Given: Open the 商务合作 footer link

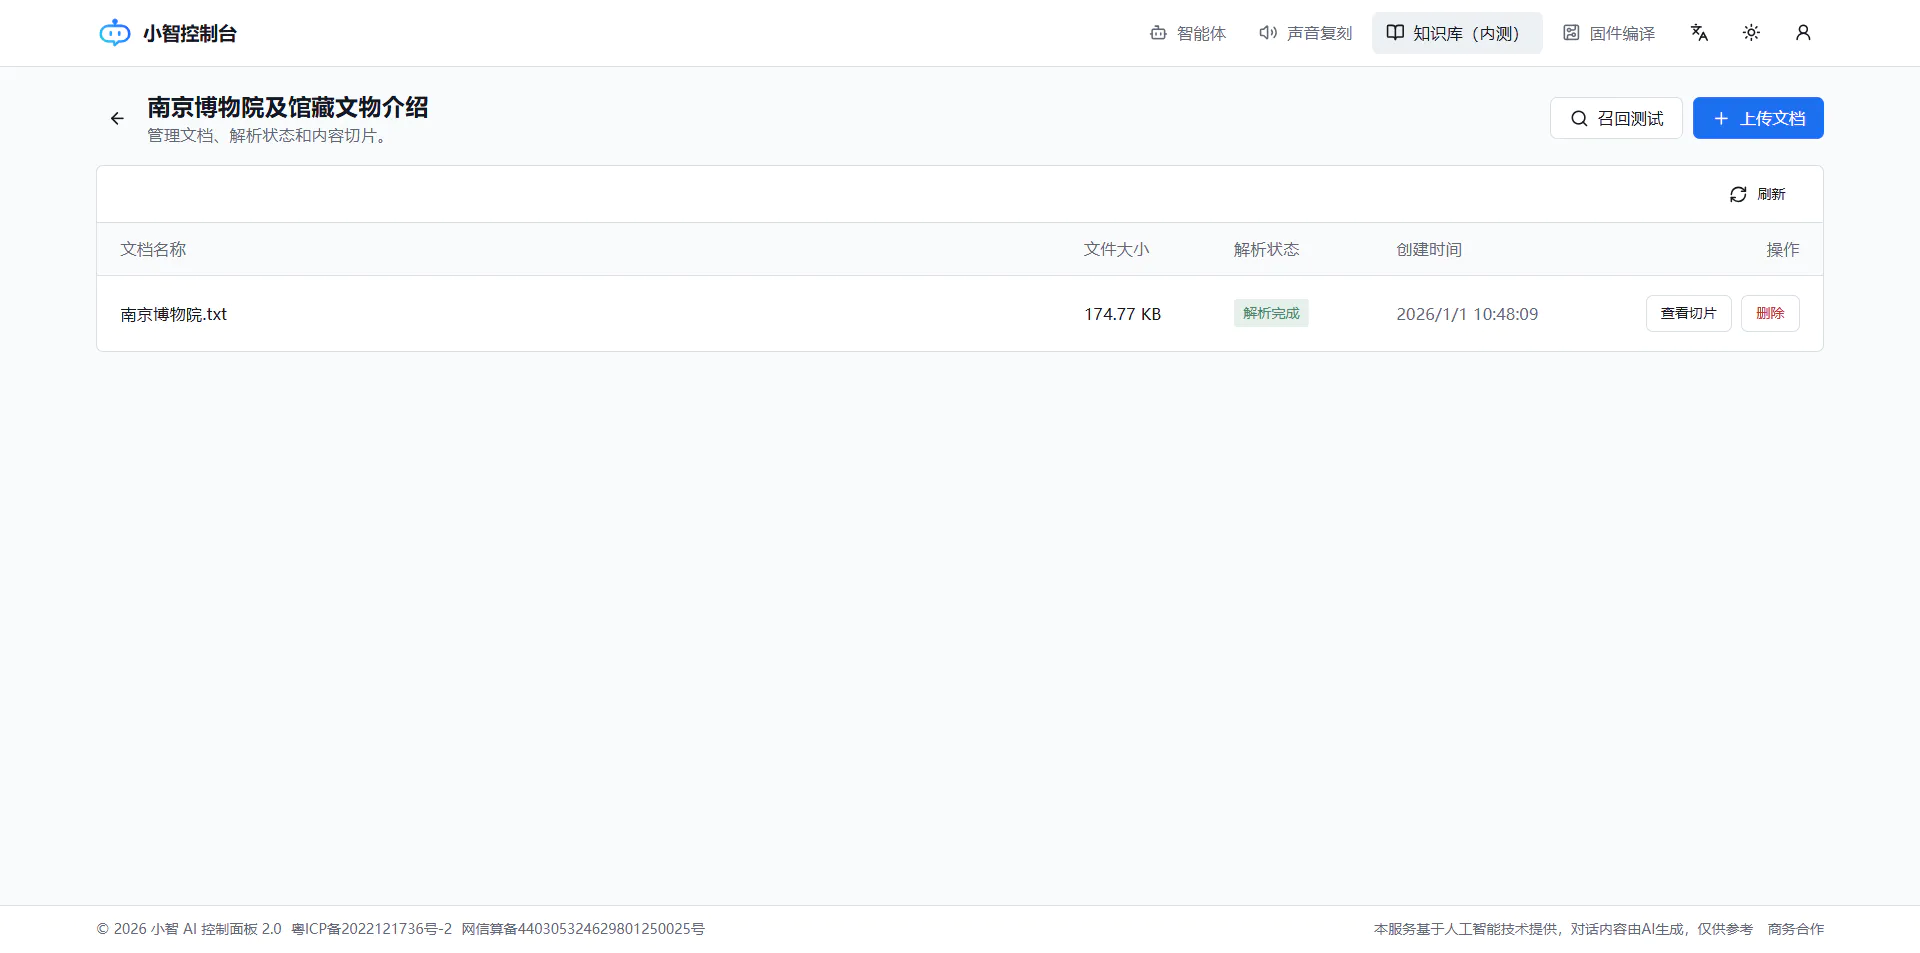Looking at the screenshot, I should [1796, 929].
